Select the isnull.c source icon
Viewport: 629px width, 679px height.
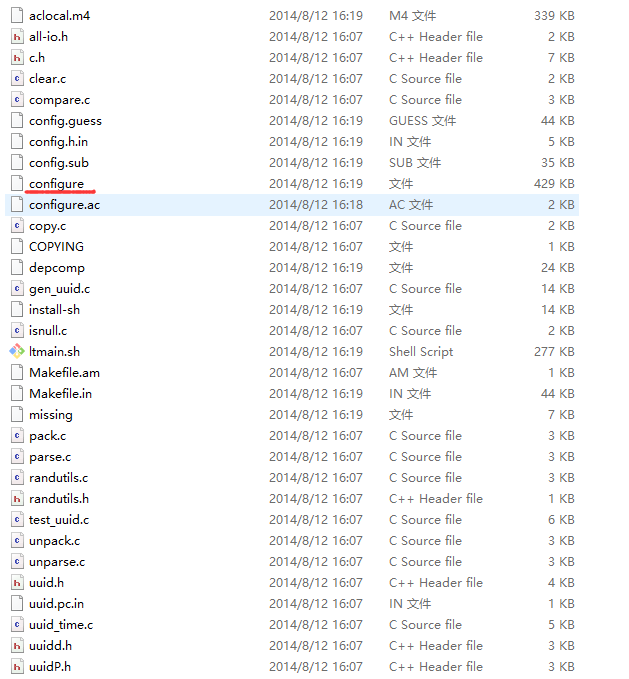[17, 331]
